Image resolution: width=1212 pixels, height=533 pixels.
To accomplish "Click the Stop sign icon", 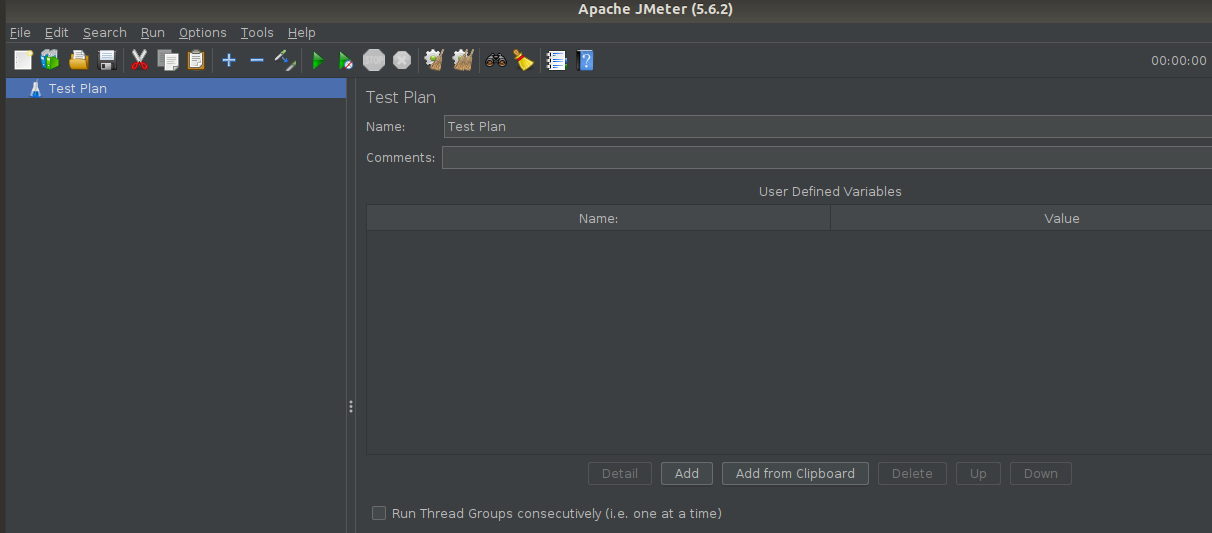I will point(374,61).
